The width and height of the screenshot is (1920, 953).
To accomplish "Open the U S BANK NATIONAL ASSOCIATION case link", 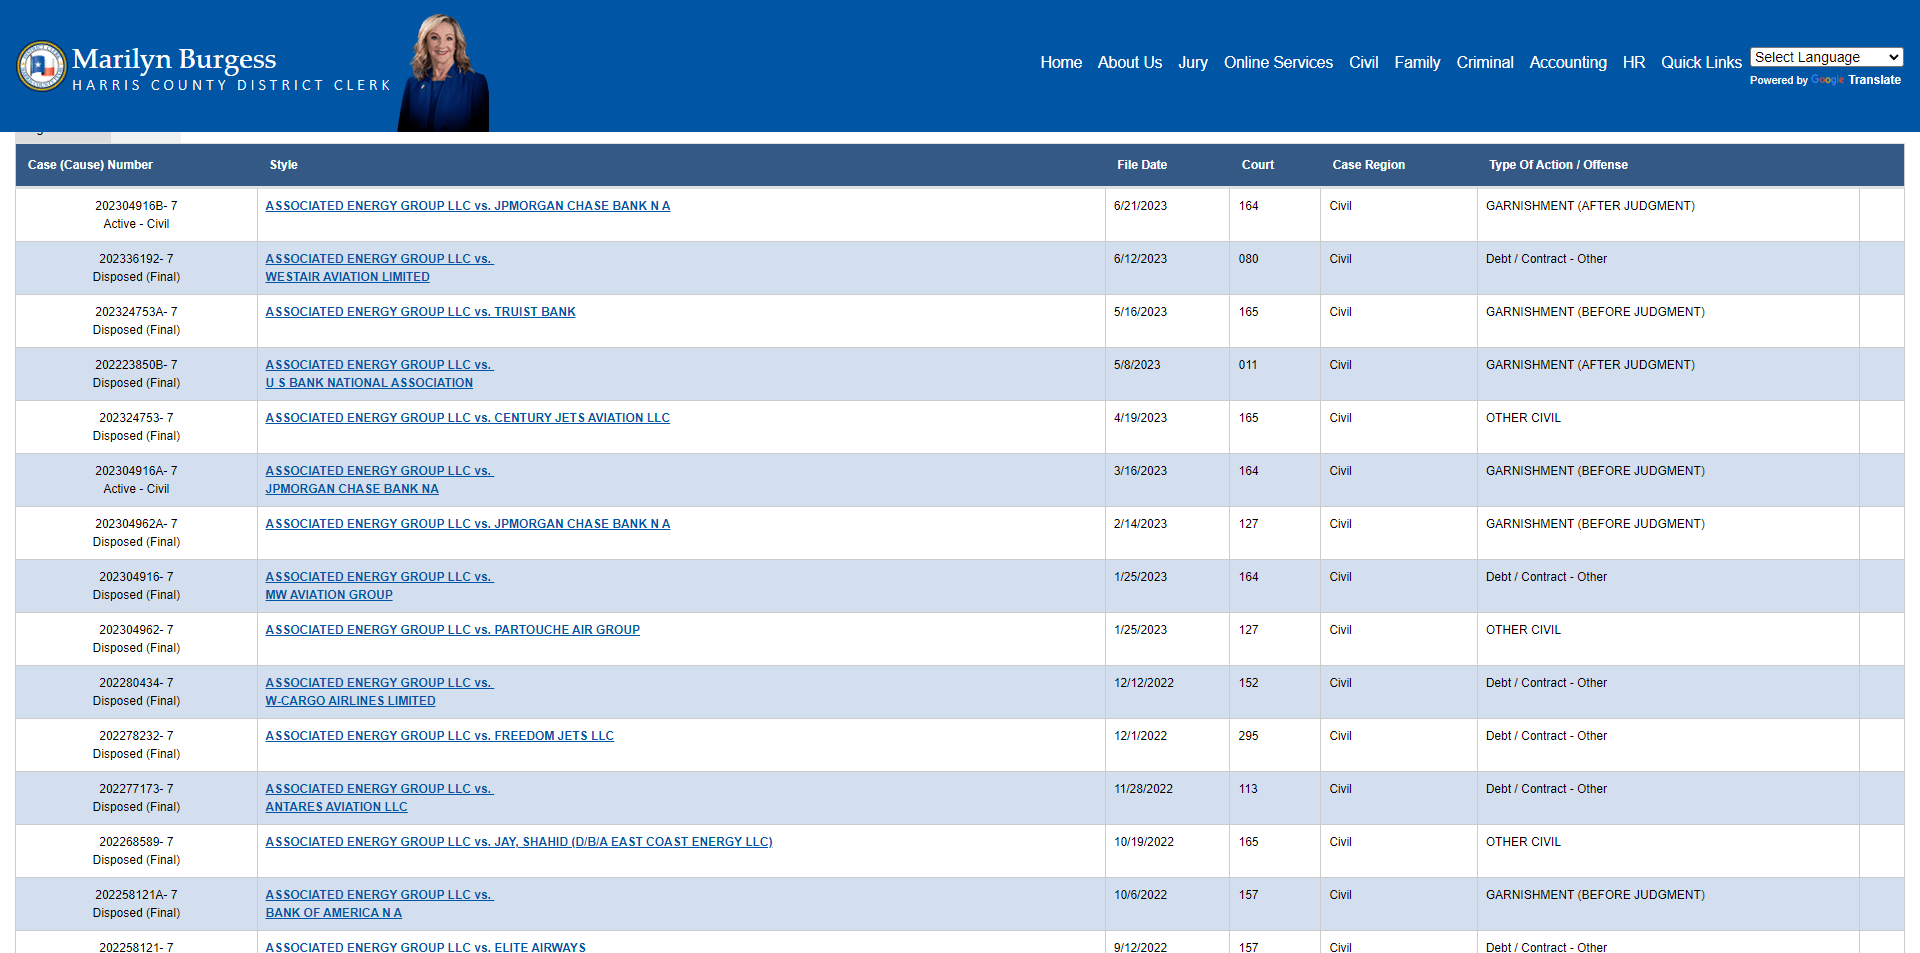I will [380, 374].
